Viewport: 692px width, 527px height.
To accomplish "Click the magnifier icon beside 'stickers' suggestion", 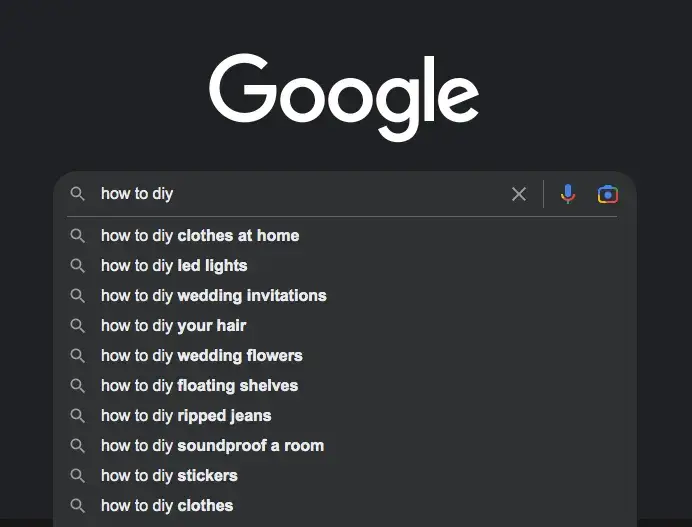I will [77, 476].
